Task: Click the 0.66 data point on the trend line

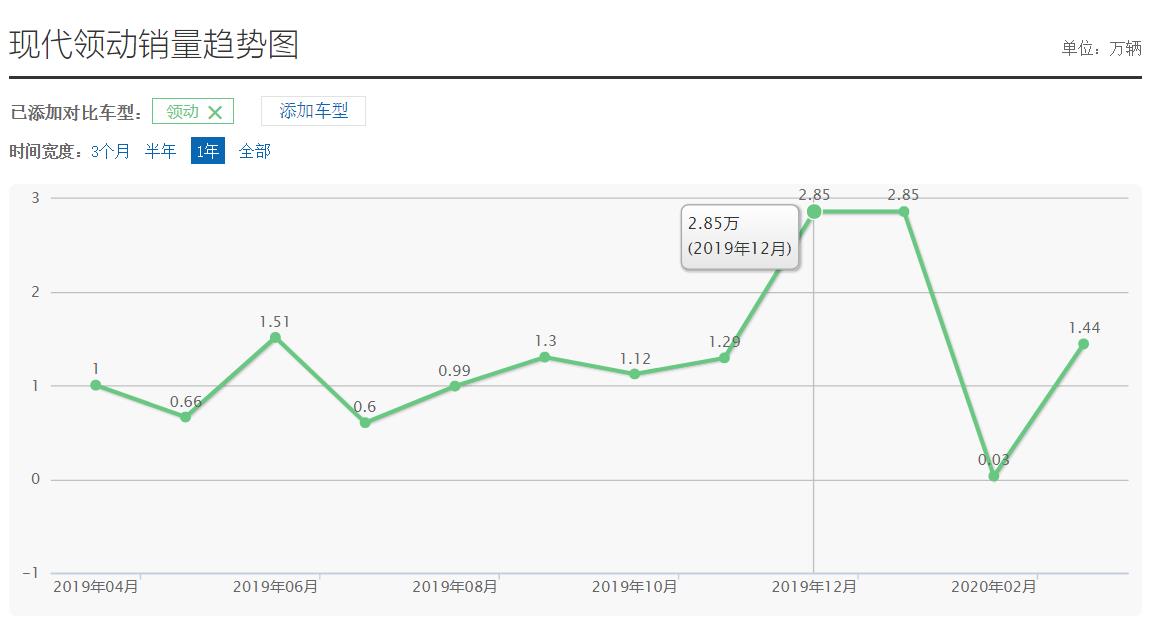Action: (x=185, y=417)
